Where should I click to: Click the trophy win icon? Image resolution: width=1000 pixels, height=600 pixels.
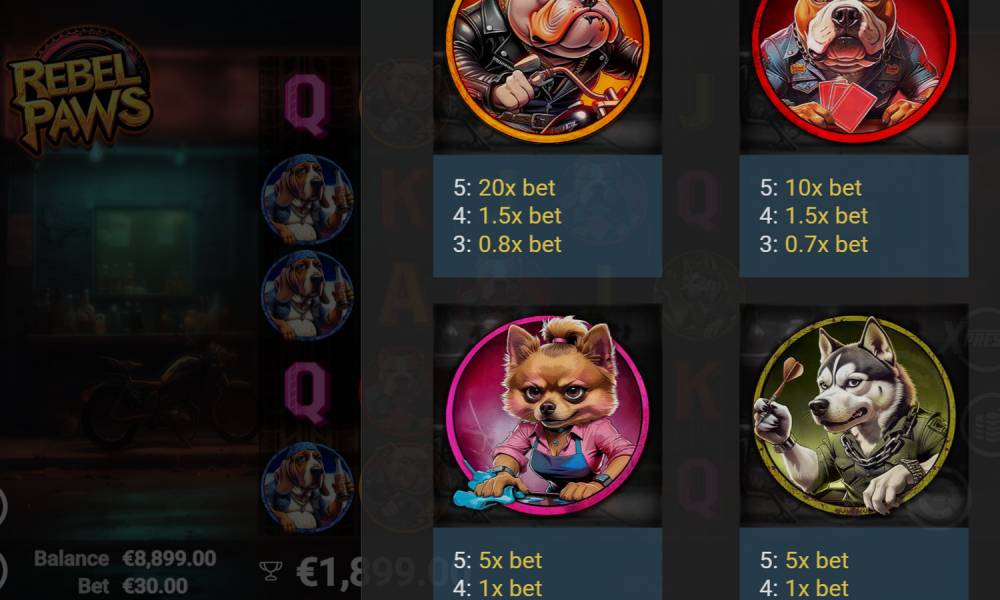(x=271, y=571)
